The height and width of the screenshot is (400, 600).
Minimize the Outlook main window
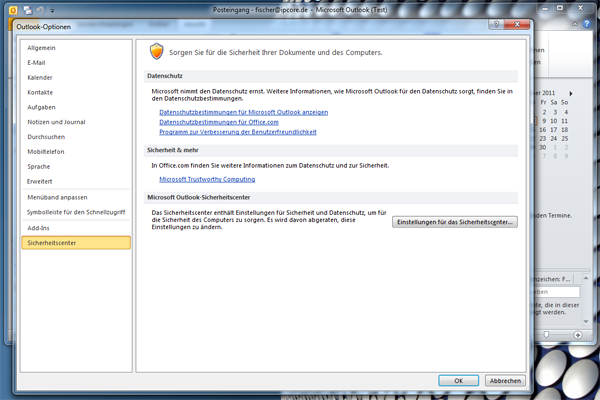click(545, 8)
